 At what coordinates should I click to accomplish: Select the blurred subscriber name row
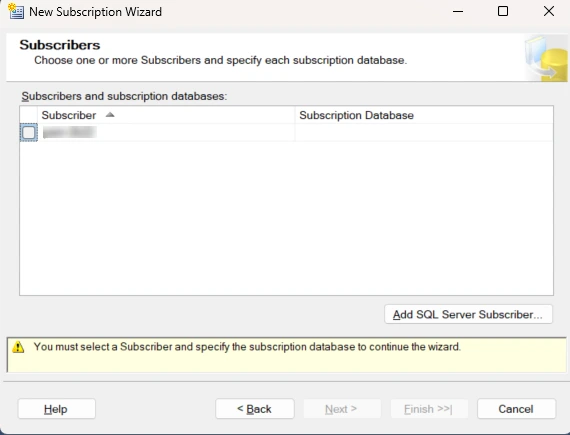pyautogui.click(x=166, y=132)
